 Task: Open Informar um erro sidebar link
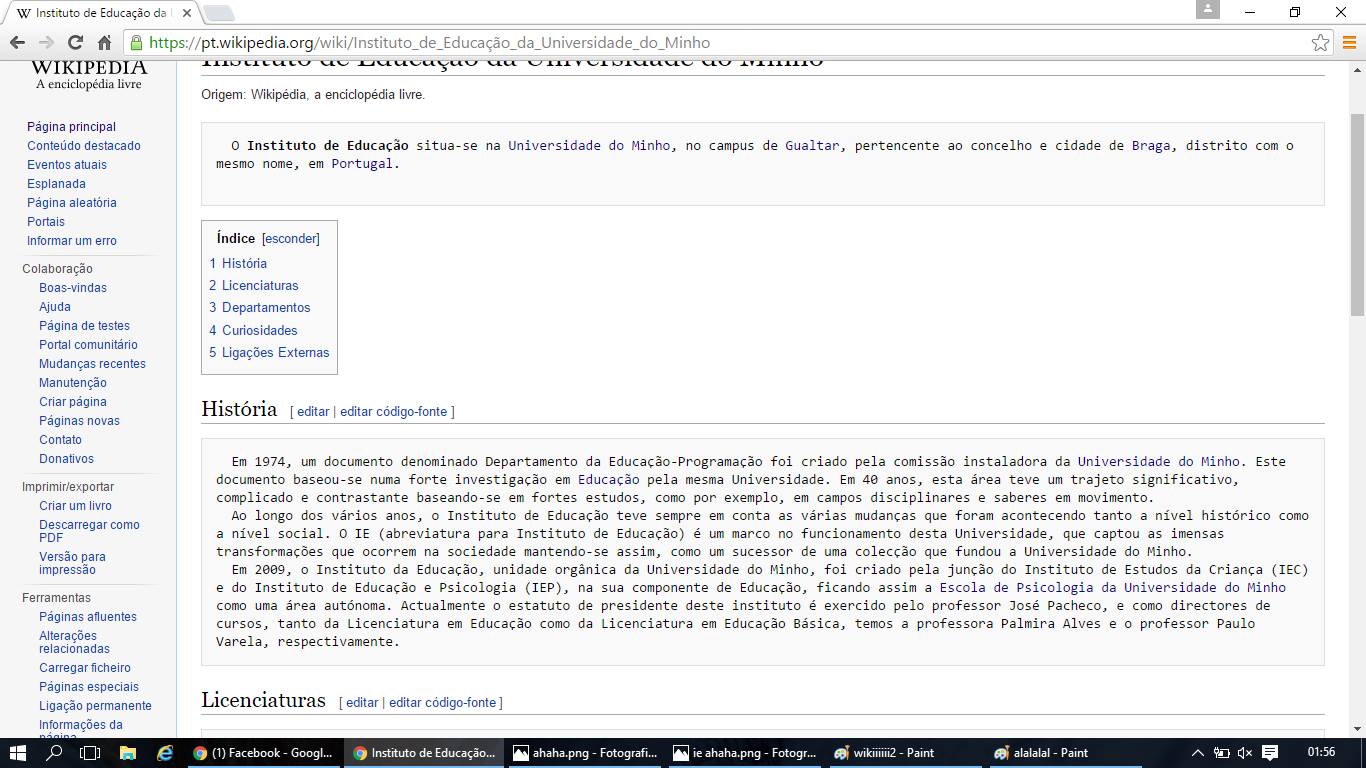(72, 241)
